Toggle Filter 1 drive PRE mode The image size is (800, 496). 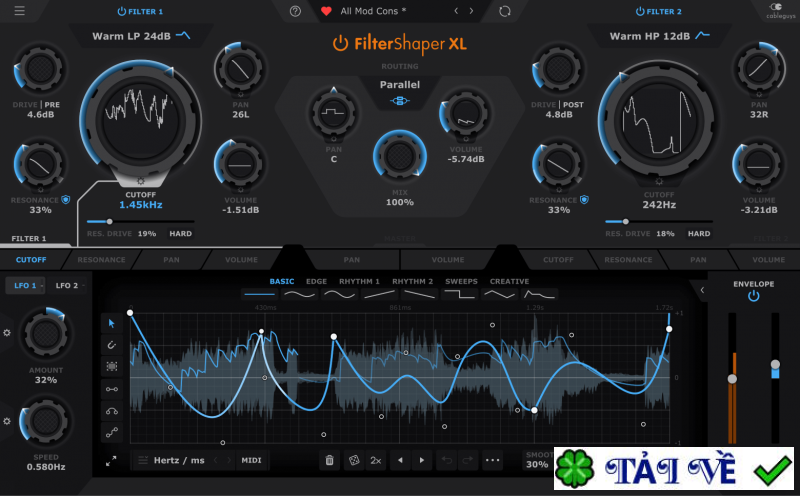(x=52, y=105)
